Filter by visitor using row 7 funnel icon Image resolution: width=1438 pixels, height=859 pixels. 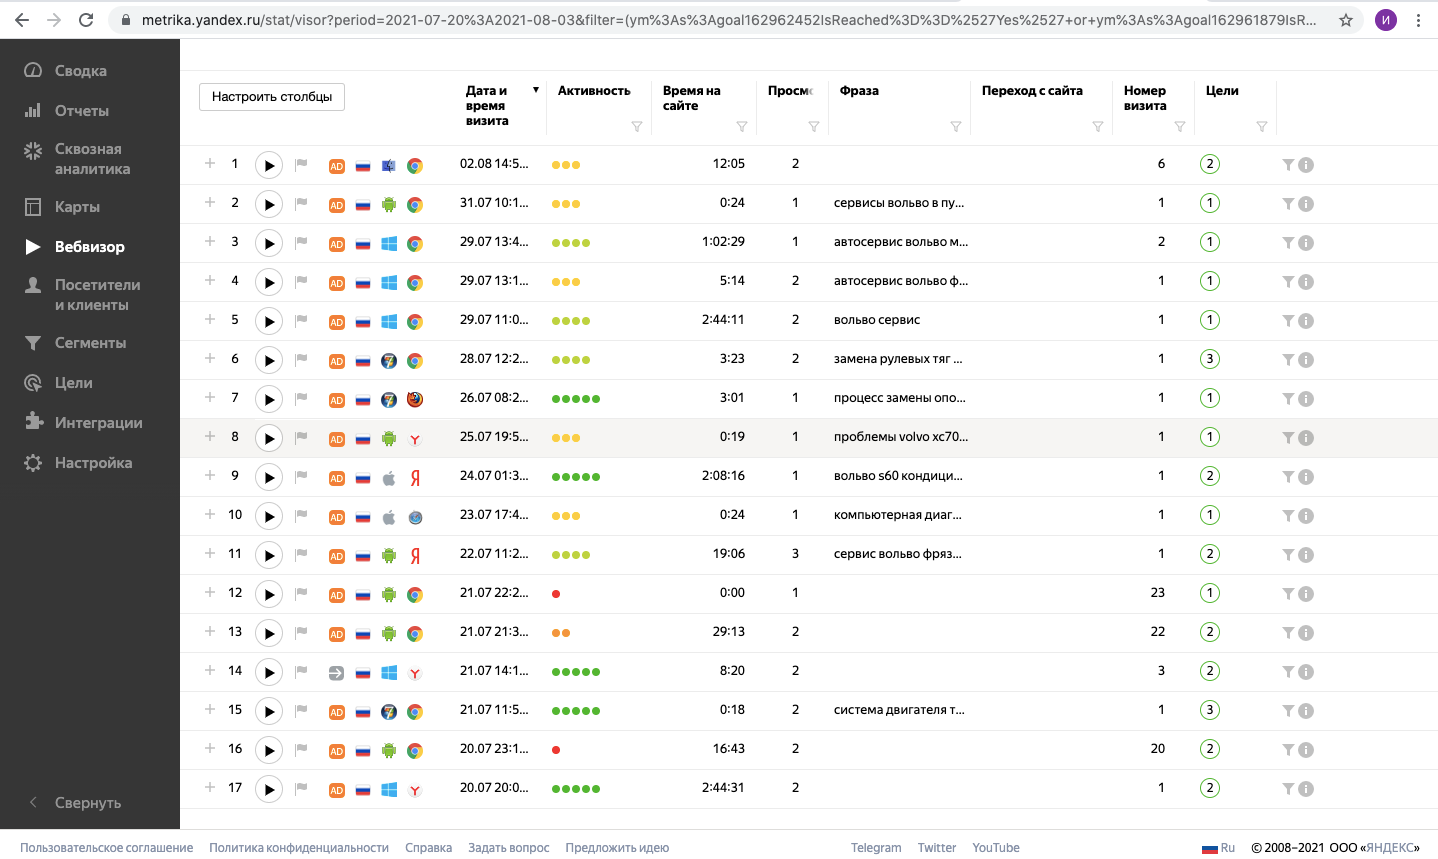pos(1288,399)
